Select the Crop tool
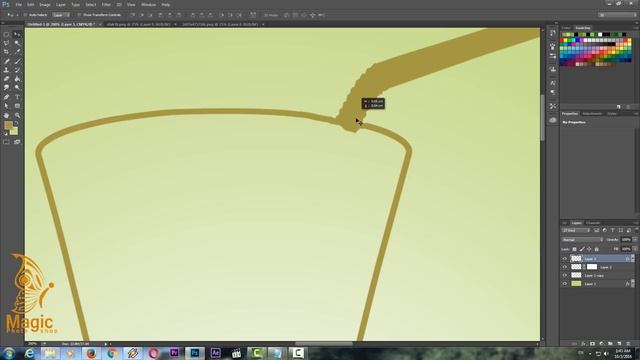The height and width of the screenshot is (360, 640). click(x=6, y=52)
